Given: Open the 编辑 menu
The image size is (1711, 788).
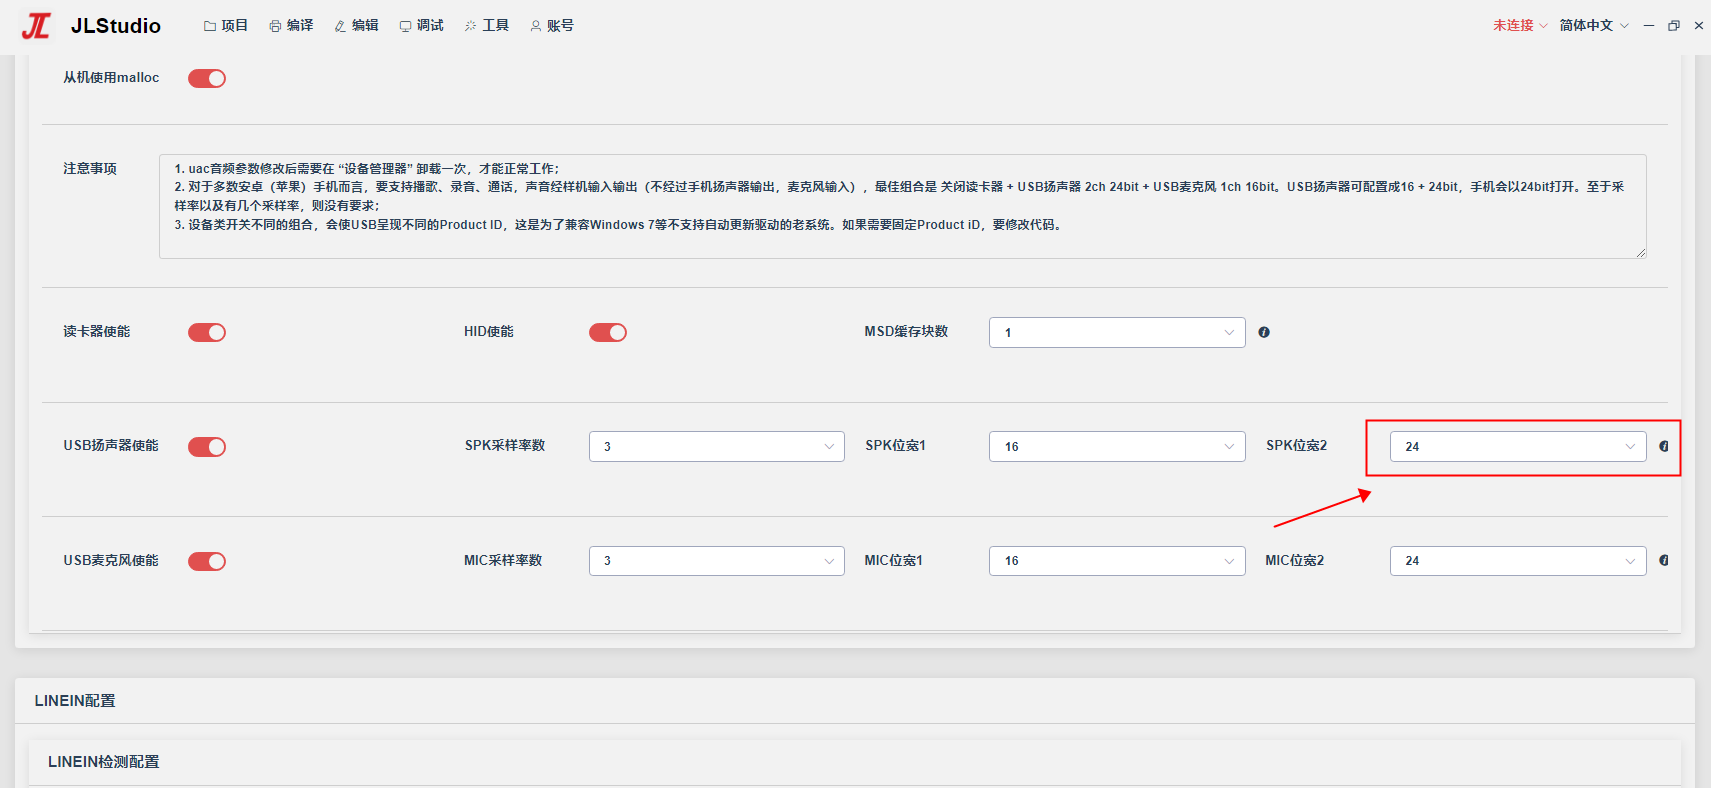Looking at the screenshot, I should (x=356, y=25).
